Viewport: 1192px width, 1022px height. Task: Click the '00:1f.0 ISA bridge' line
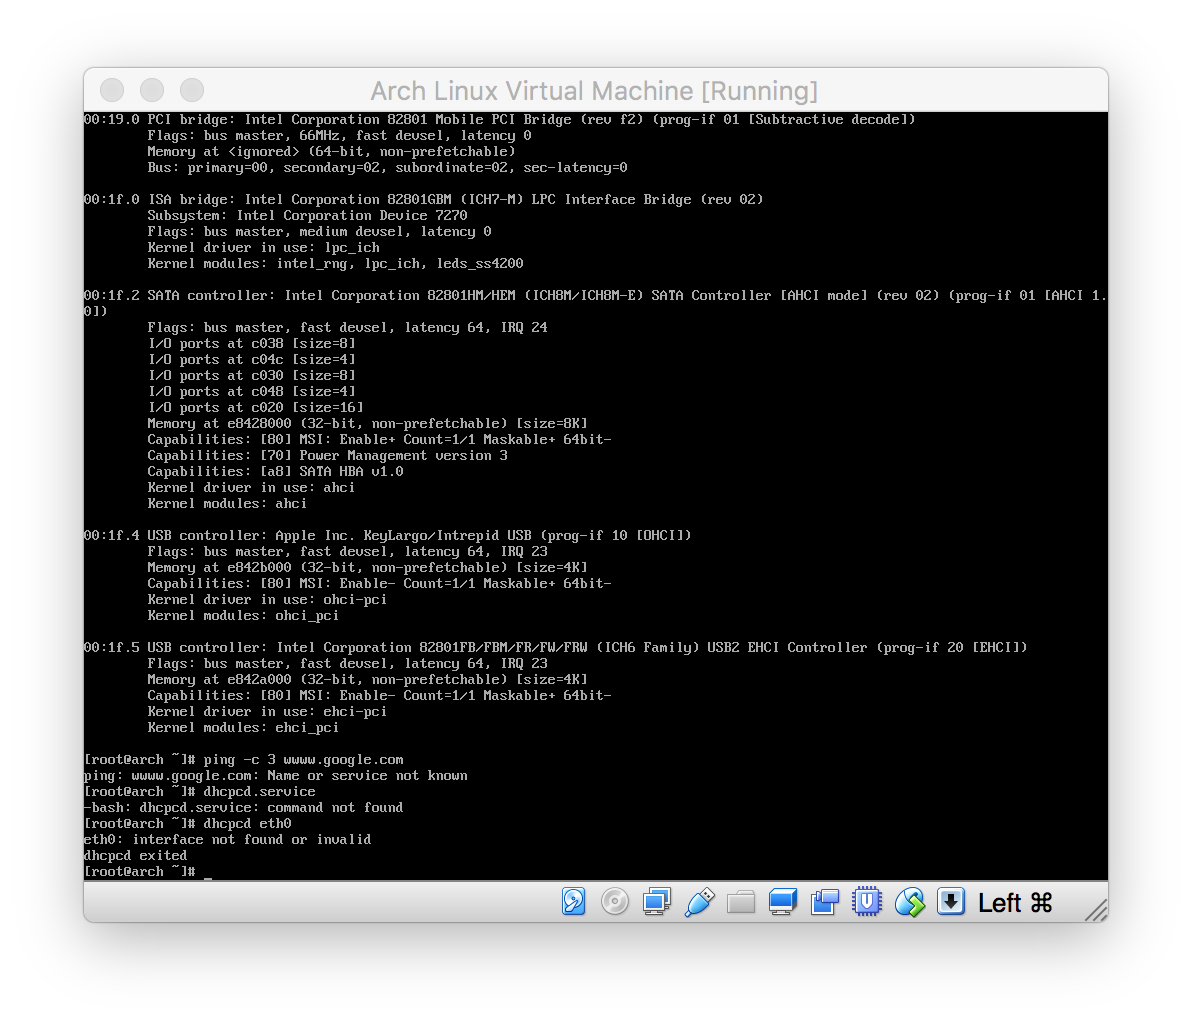(x=423, y=199)
